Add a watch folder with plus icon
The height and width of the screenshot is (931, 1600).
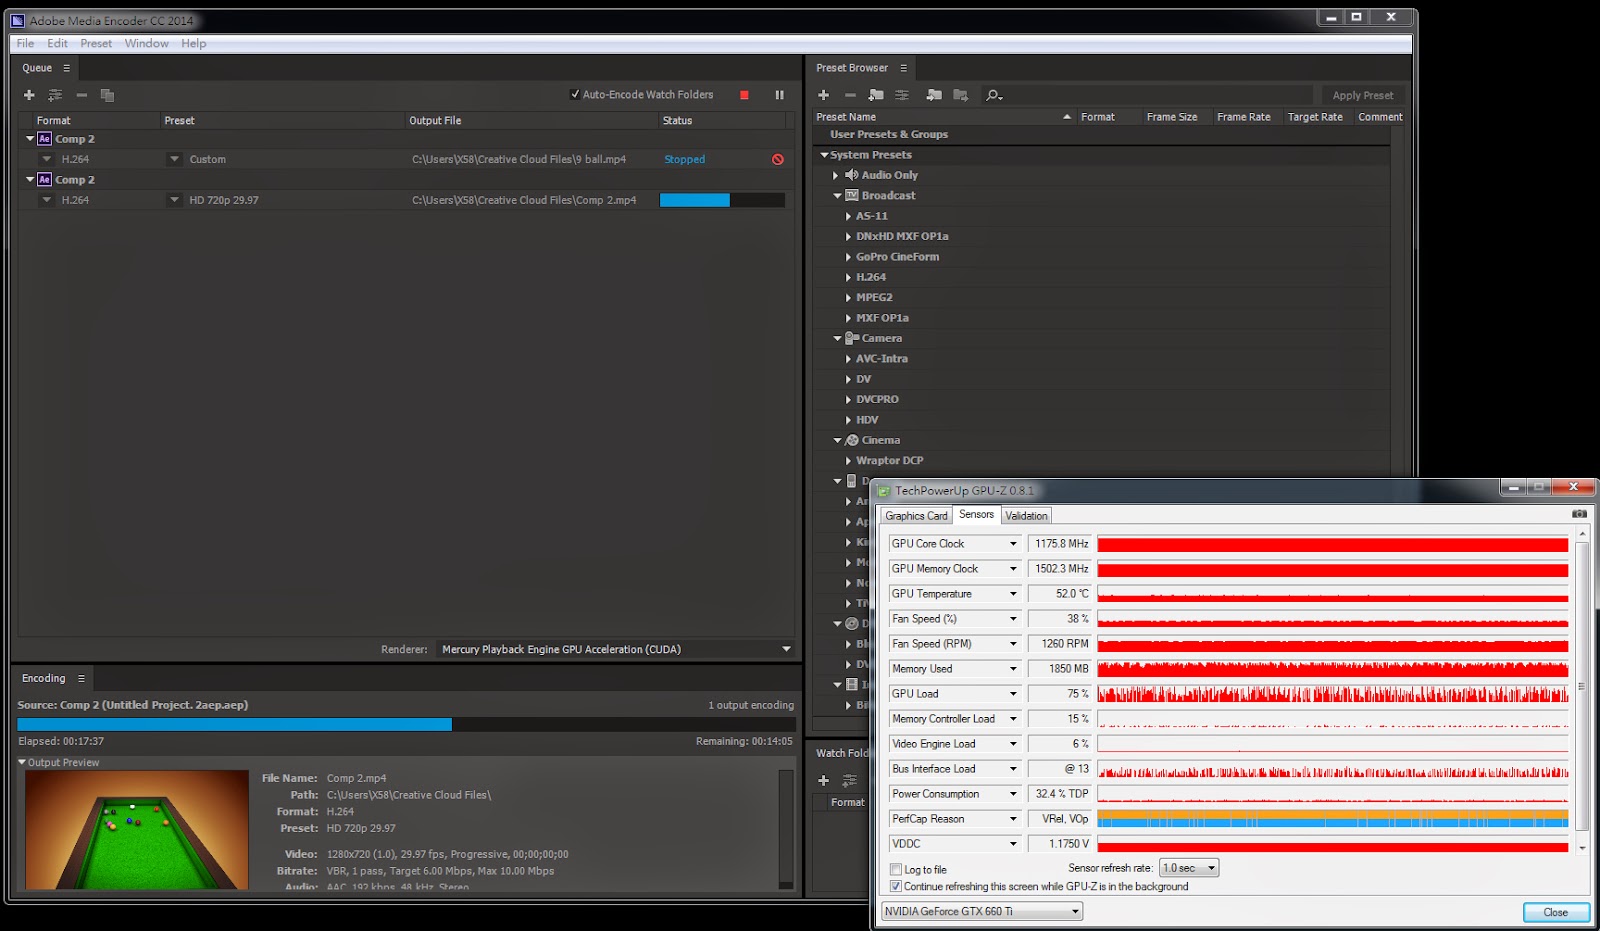(x=823, y=780)
